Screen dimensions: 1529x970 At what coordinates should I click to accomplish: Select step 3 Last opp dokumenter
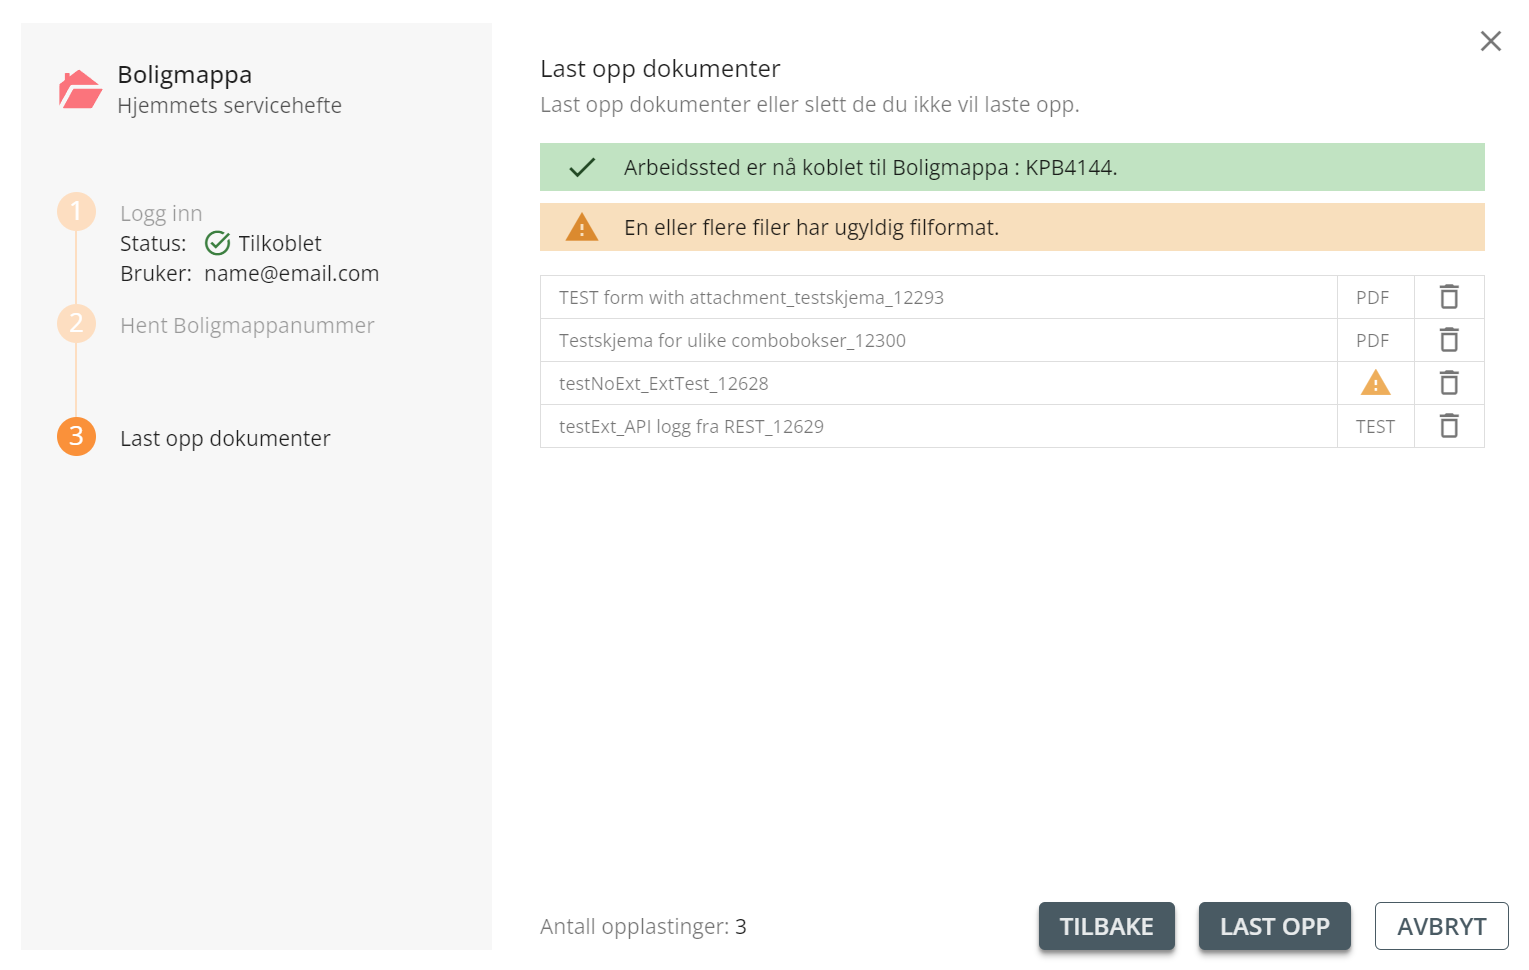[225, 438]
